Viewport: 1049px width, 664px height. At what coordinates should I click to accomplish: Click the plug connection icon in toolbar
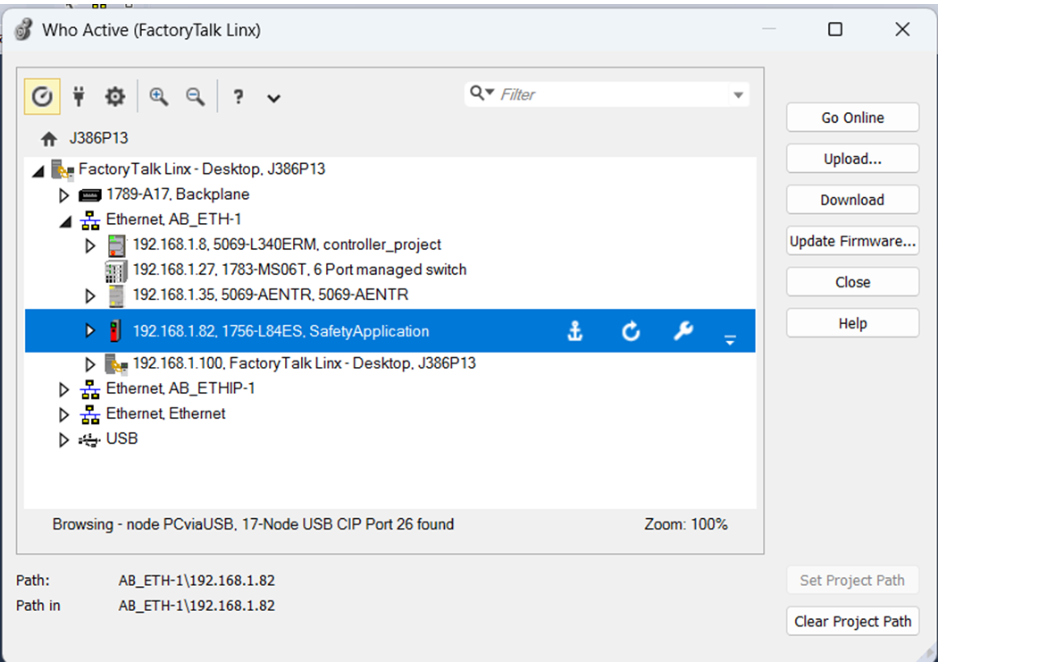point(79,96)
